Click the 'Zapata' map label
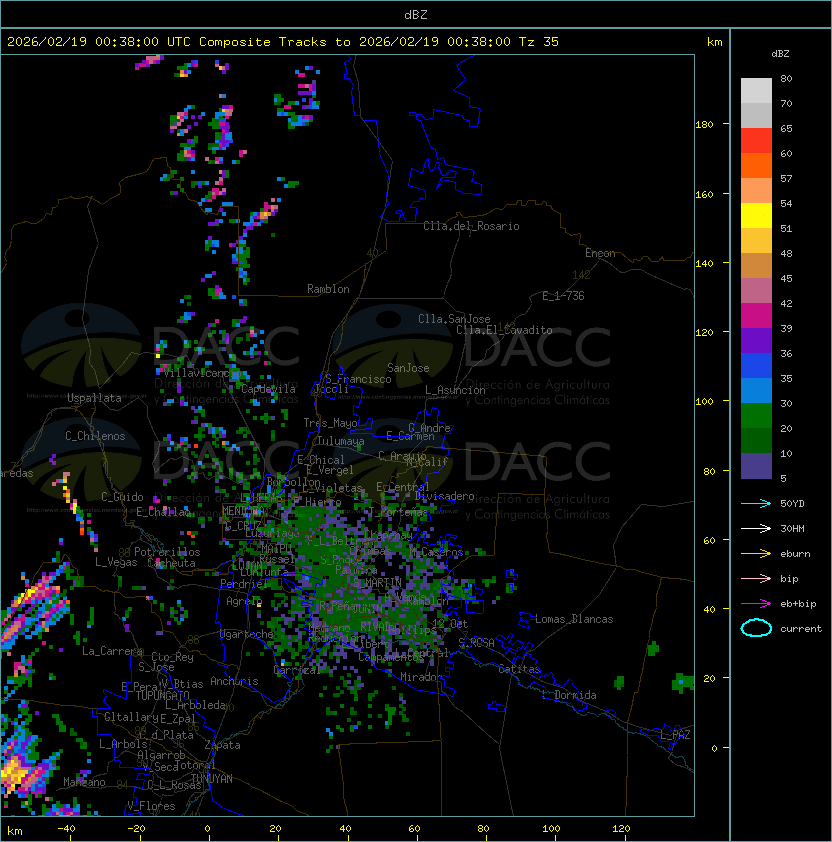 [222, 745]
